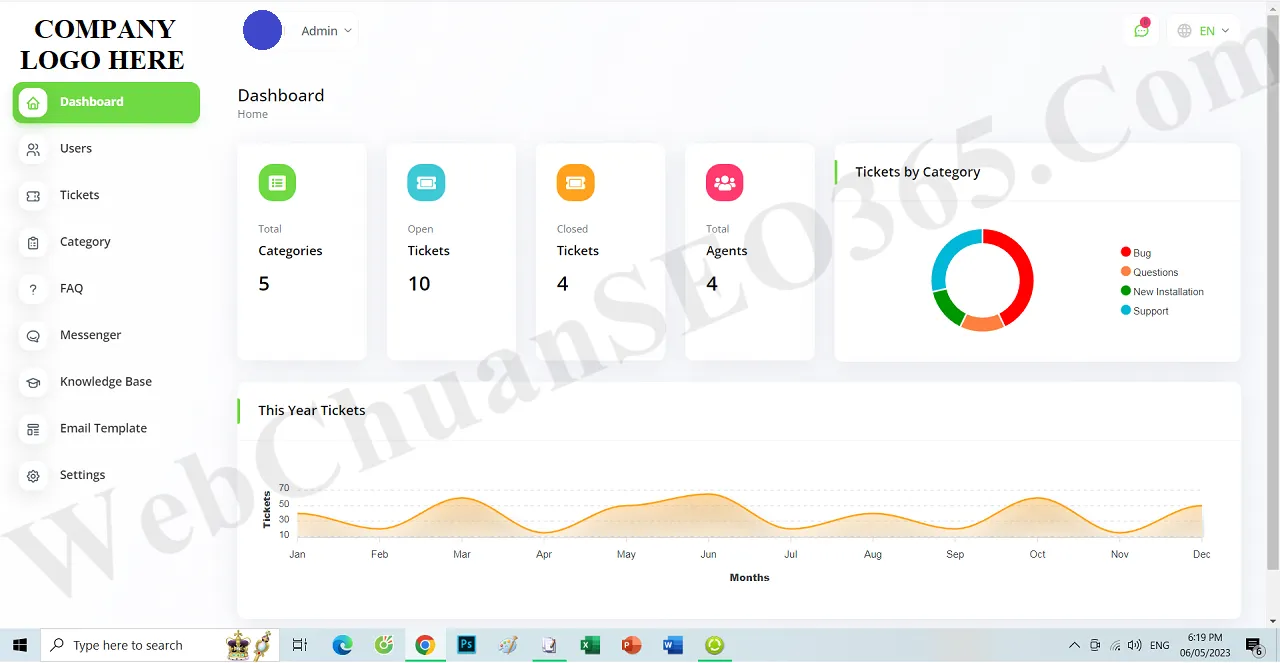The width and height of the screenshot is (1280, 663).
Task: Click the Knowledge Base icon
Action: point(33,382)
